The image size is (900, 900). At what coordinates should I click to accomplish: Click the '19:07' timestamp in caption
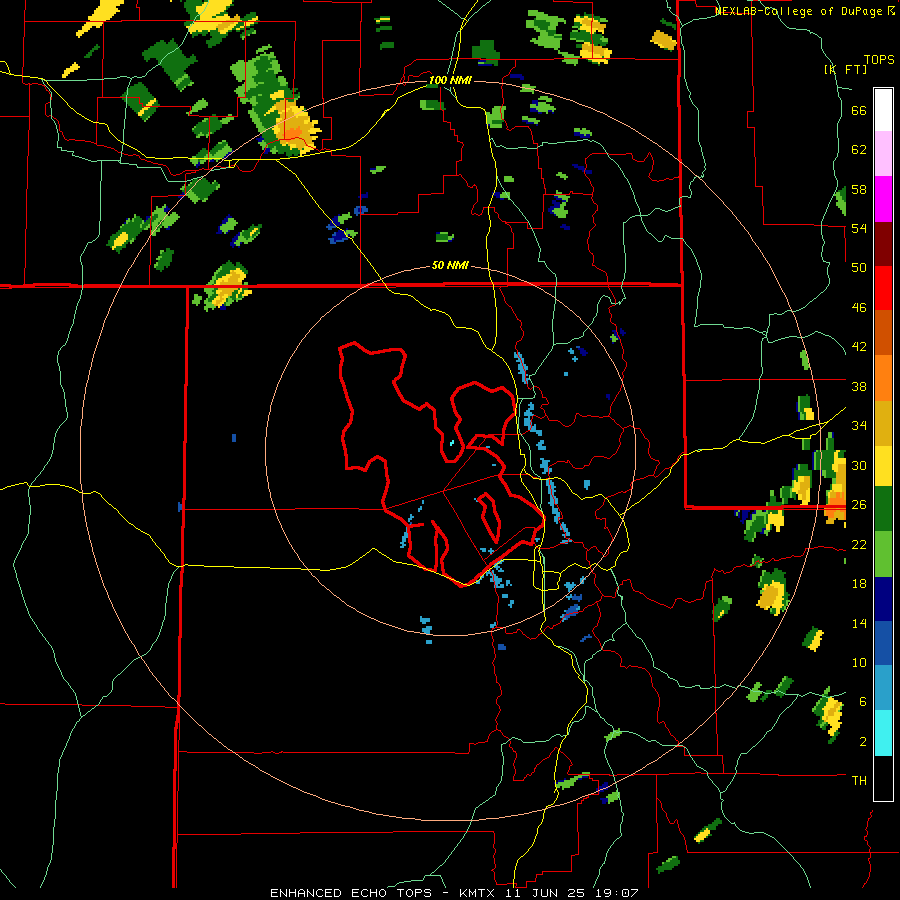coord(618,893)
